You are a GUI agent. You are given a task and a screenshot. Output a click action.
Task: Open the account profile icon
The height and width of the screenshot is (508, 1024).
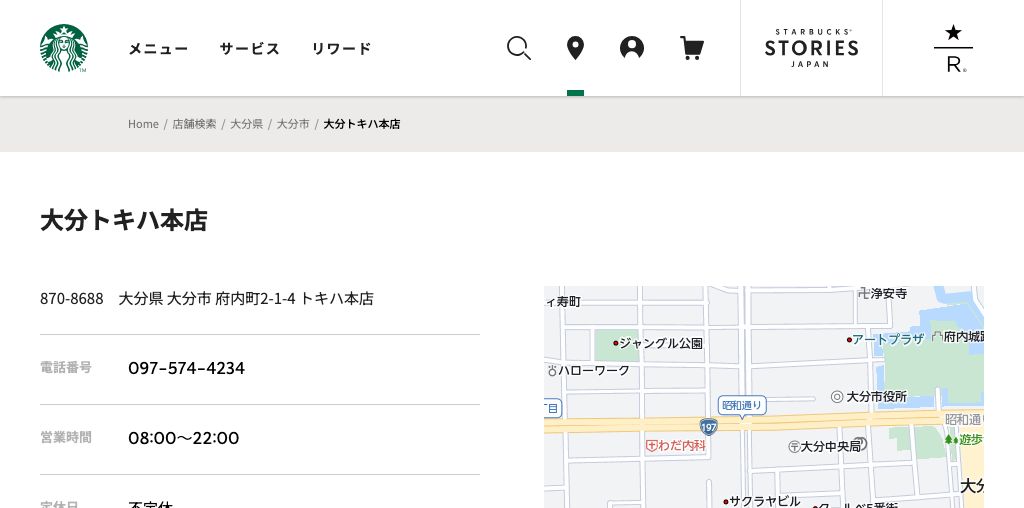coord(632,48)
